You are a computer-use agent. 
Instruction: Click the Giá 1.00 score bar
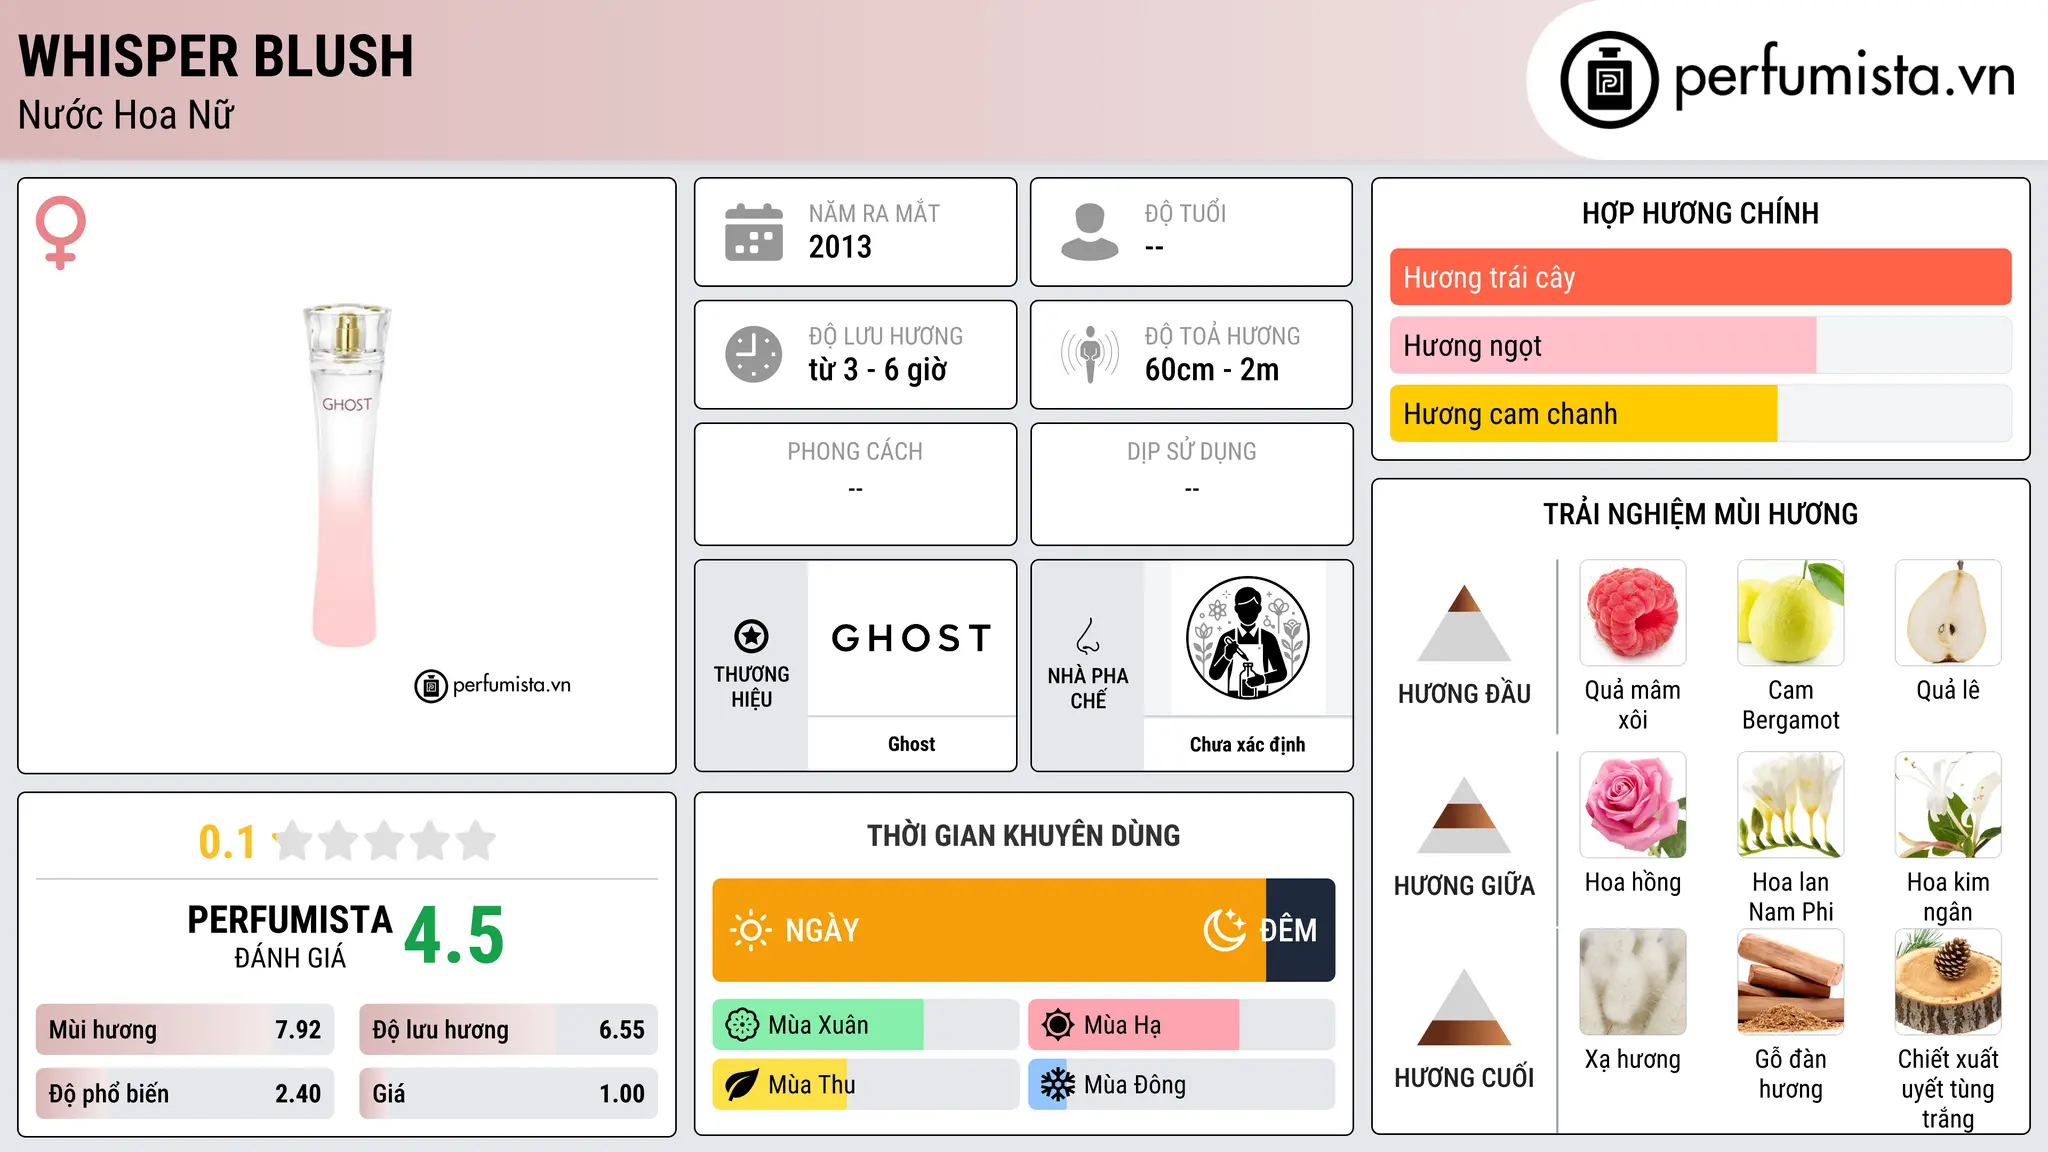[508, 1093]
